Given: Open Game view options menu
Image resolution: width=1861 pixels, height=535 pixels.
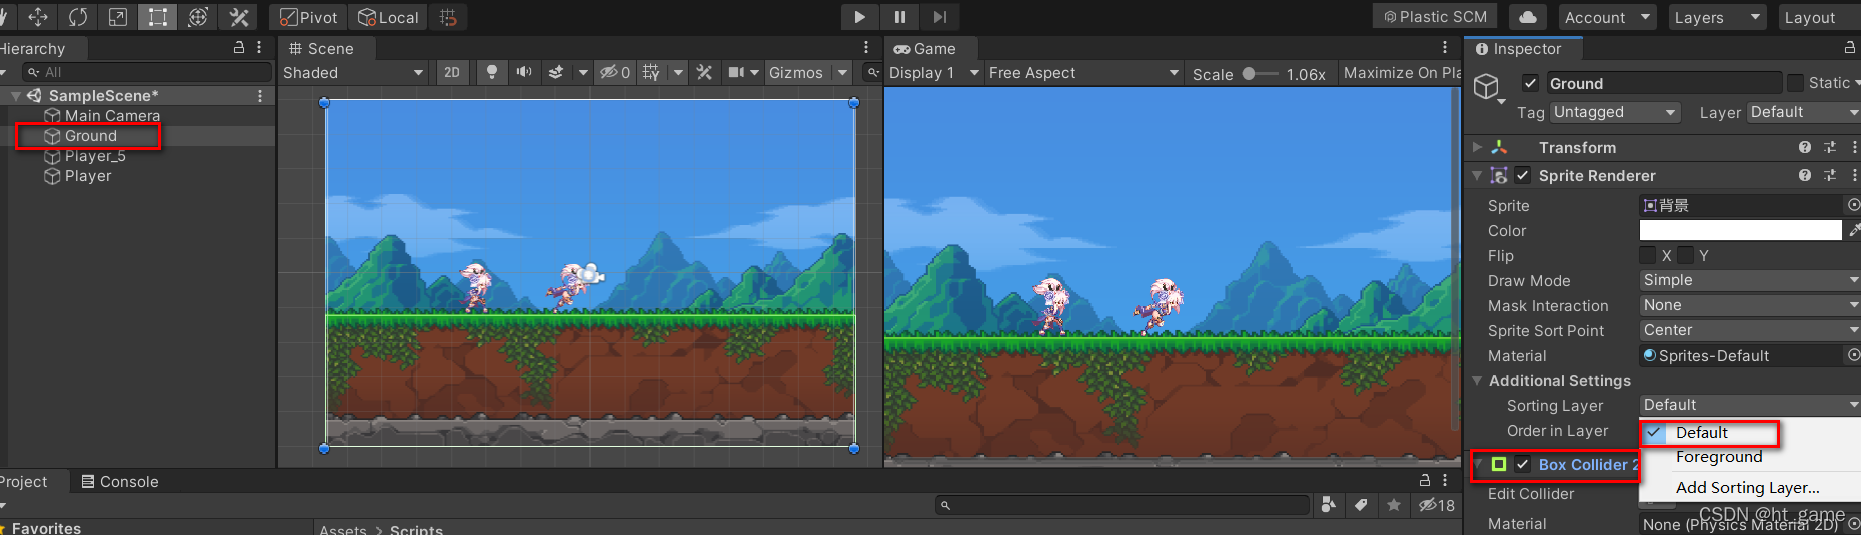Looking at the screenshot, I should tap(1445, 47).
